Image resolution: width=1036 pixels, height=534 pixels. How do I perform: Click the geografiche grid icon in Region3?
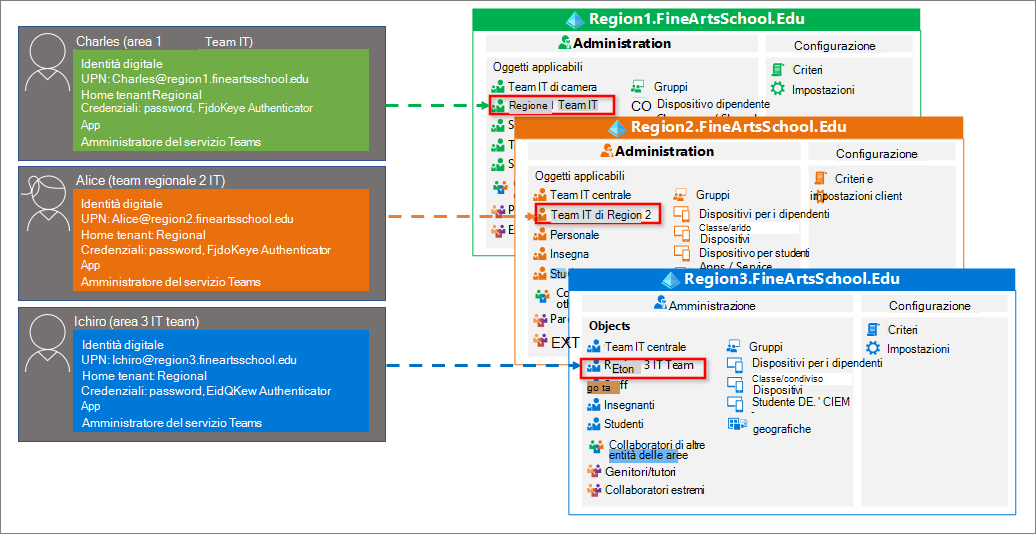tap(737, 424)
